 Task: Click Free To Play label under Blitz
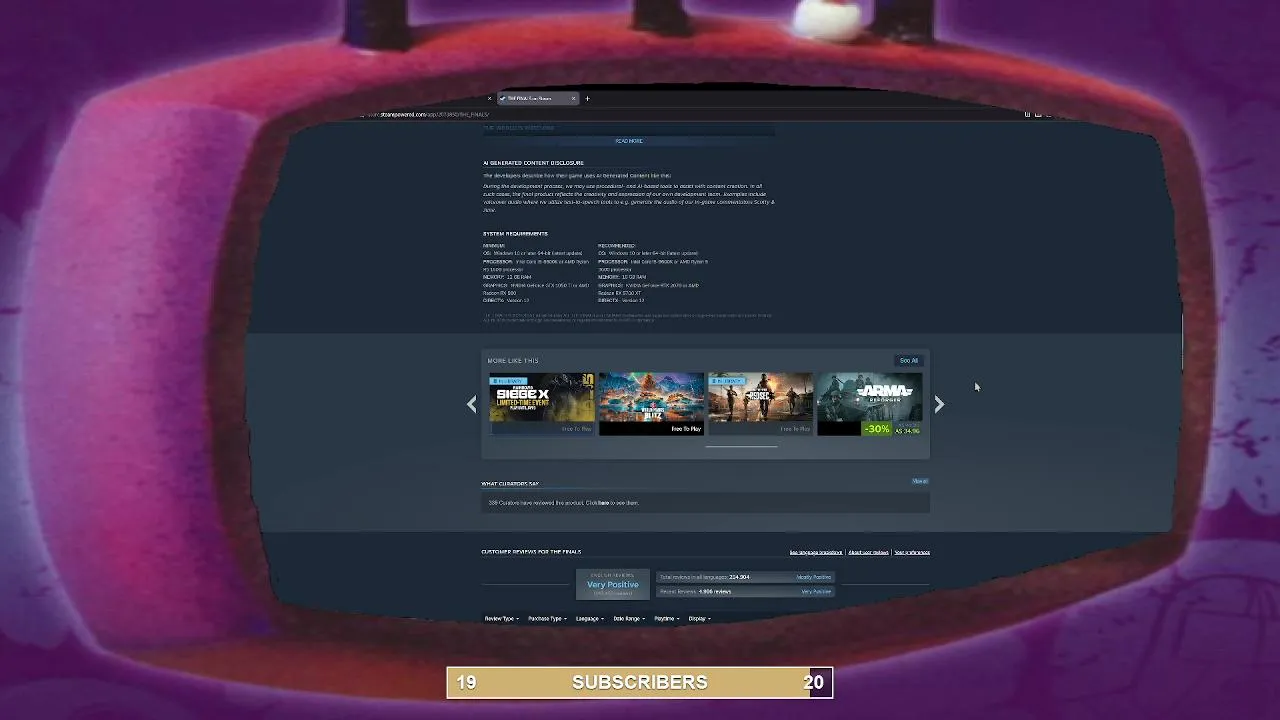coord(686,429)
